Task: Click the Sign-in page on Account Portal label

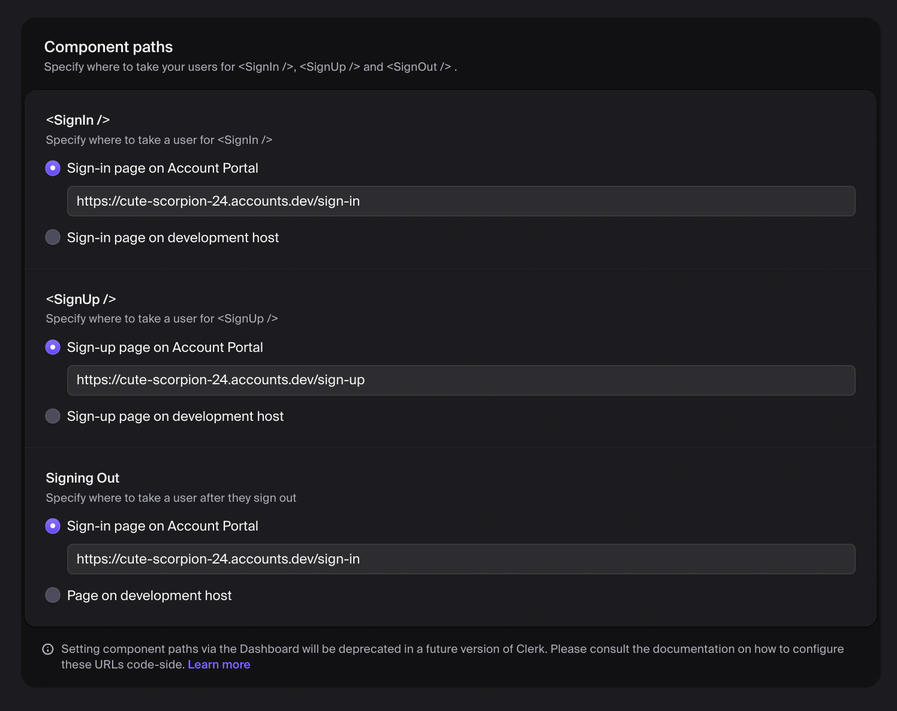Action: coord(162,167)
